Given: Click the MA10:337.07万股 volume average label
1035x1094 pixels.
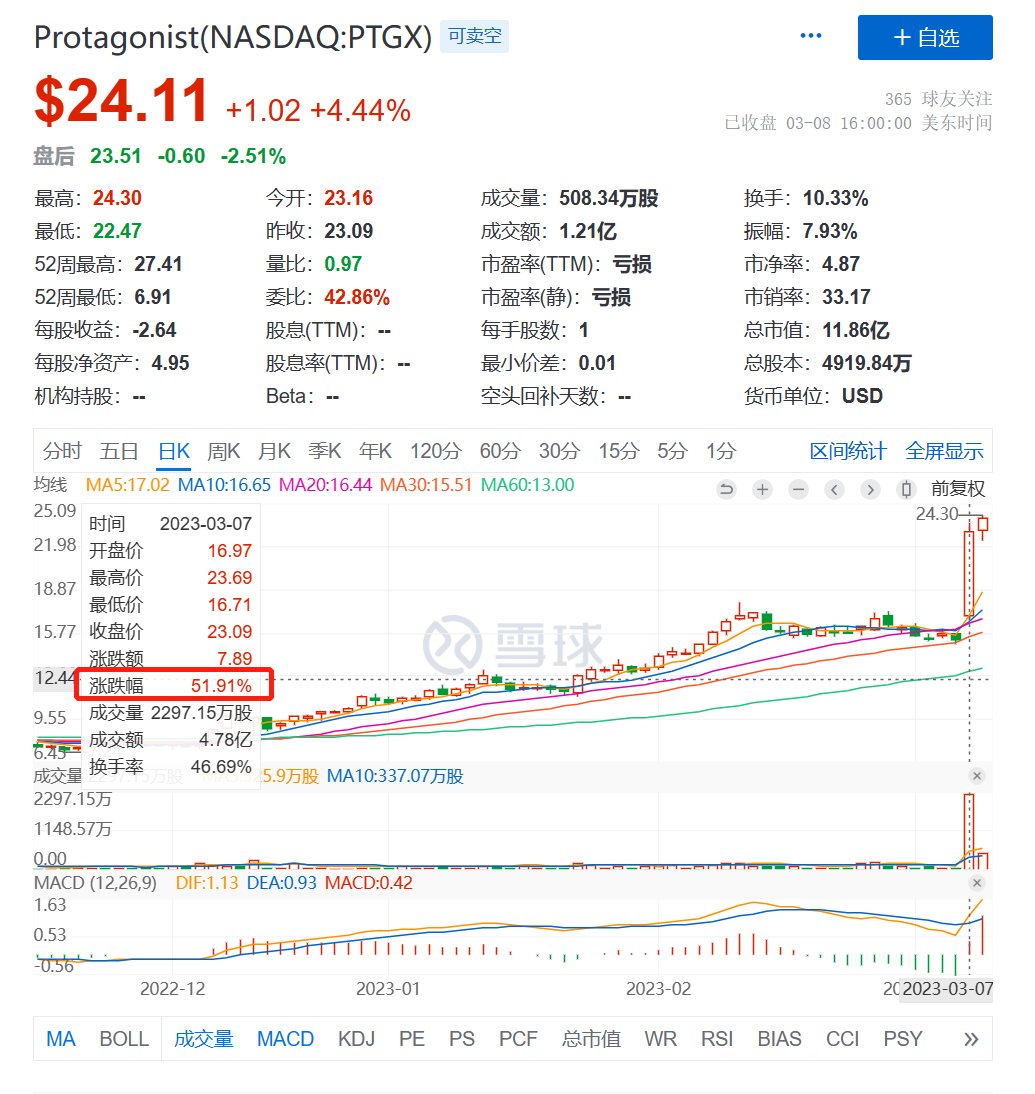Looking at the screenshot, I should [395, 776].
